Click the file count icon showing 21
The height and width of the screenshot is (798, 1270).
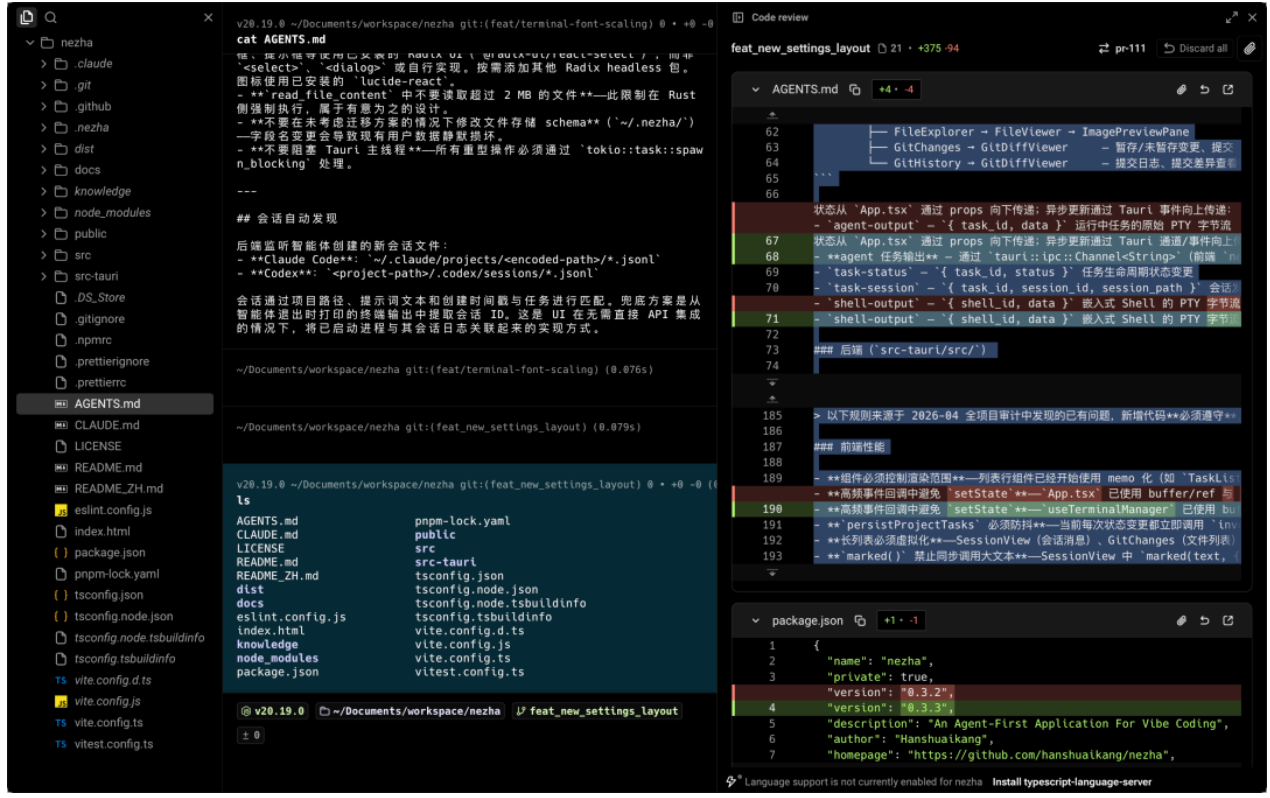882,48
